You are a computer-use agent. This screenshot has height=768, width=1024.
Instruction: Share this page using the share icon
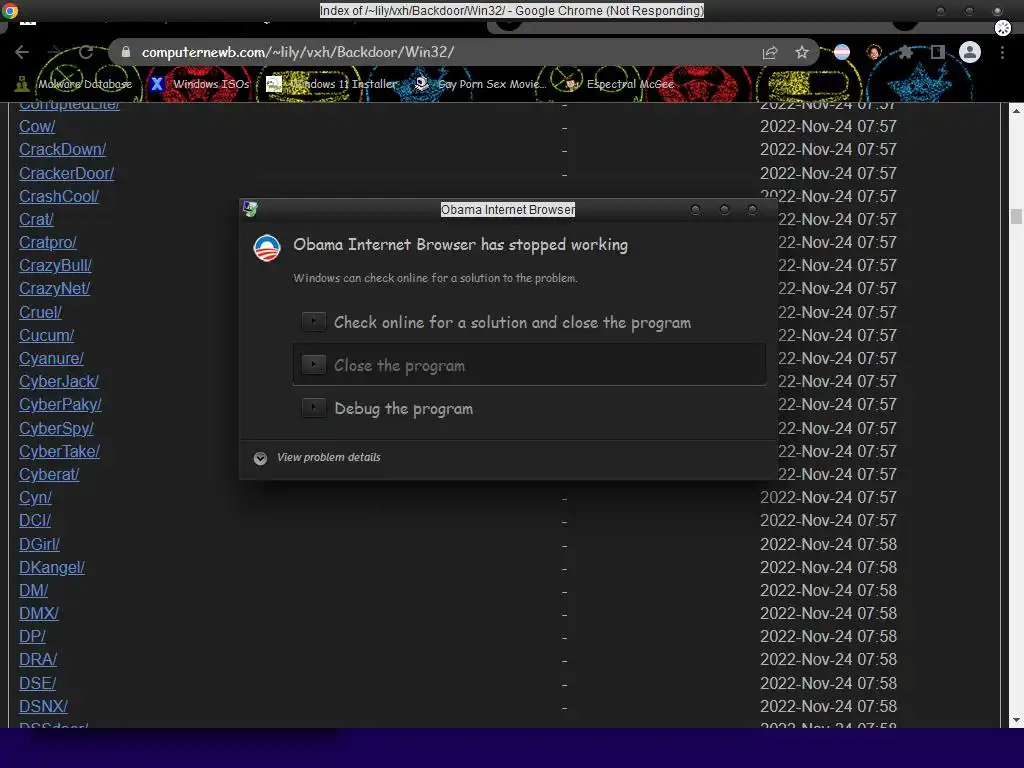[x=770, y=52]
